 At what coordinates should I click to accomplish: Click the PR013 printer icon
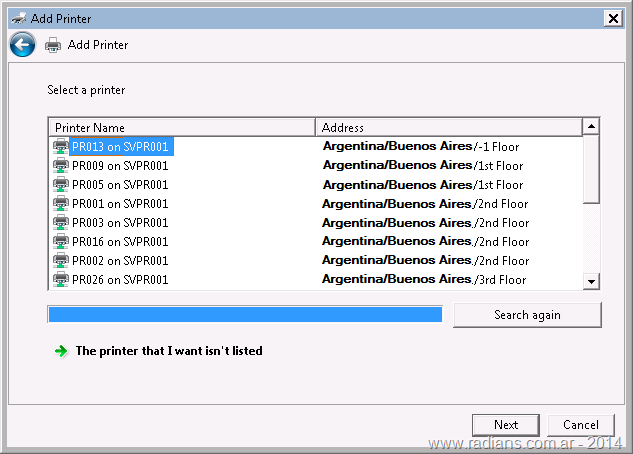[x=61, y=147]
